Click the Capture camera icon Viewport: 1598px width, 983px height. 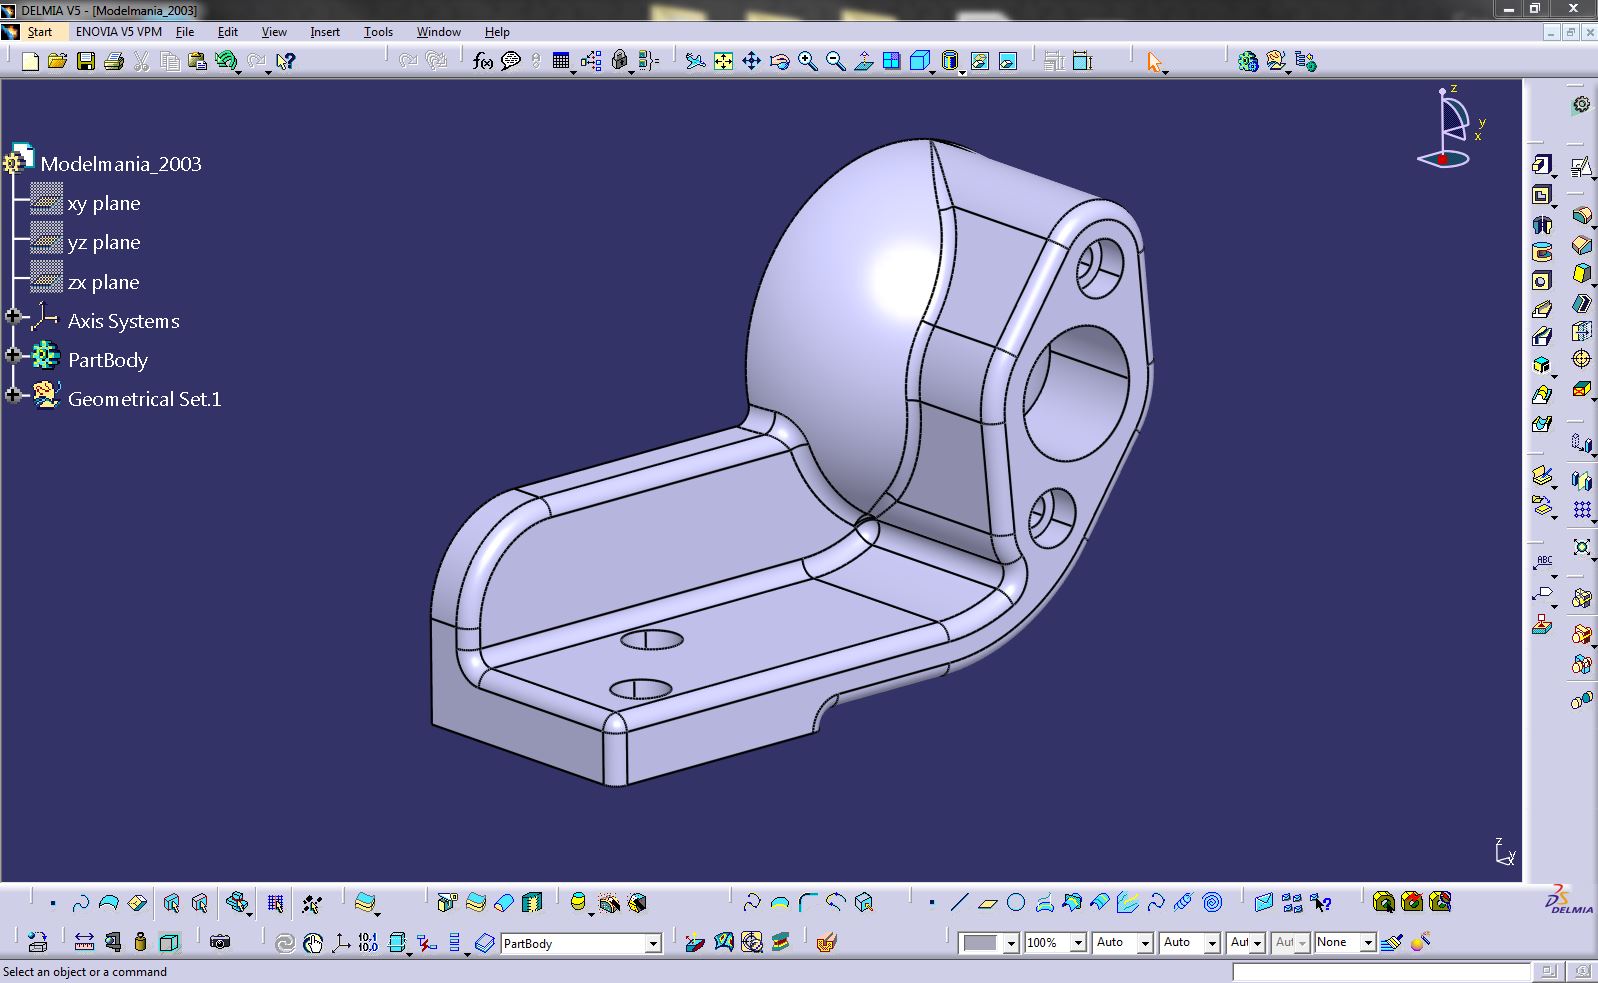click(220, 942)
